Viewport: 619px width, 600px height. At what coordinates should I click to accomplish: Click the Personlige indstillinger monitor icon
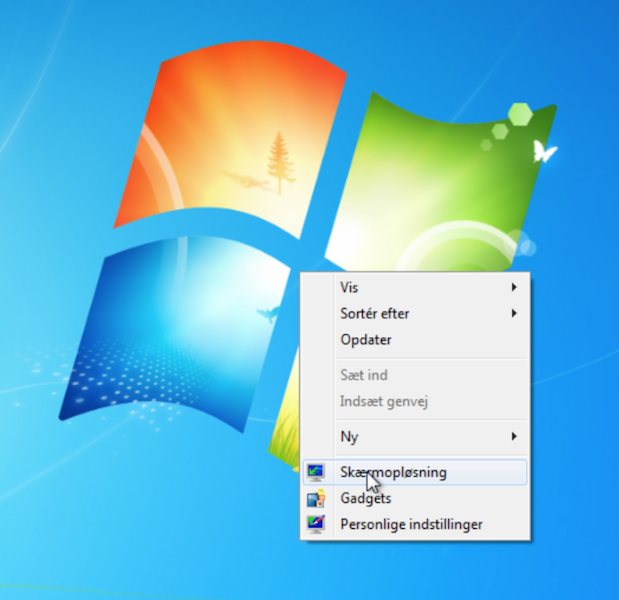coord(316,524)
